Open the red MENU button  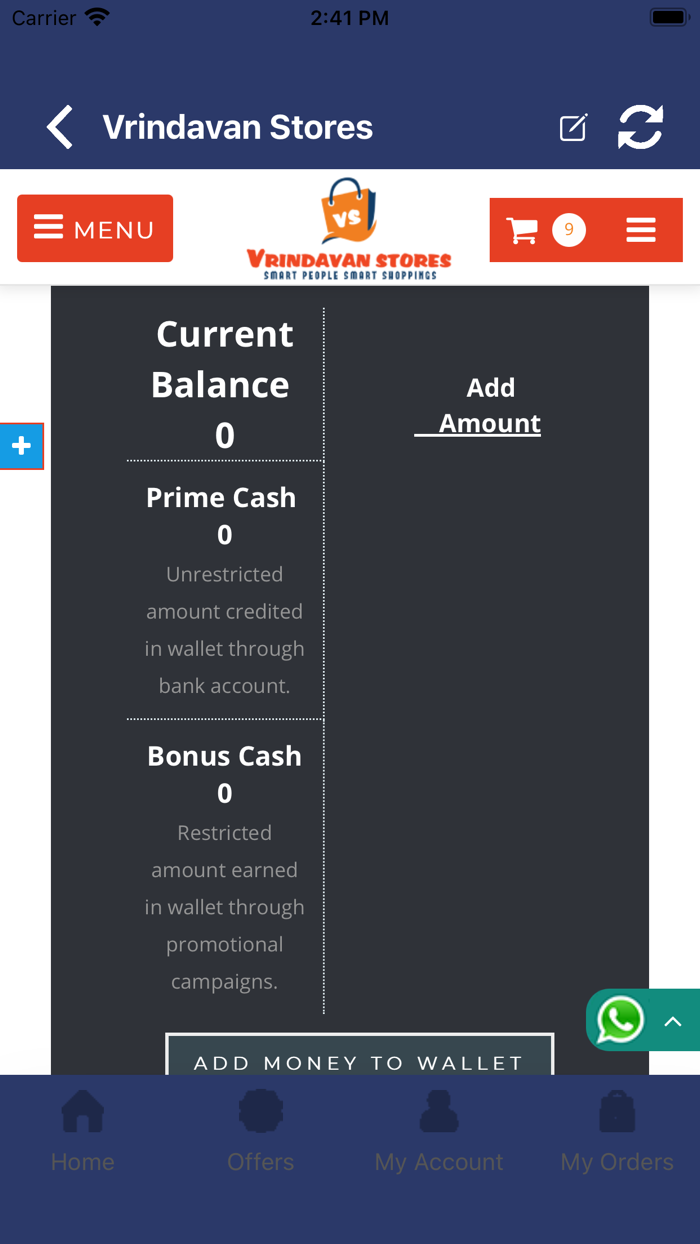tap(95, 229)
